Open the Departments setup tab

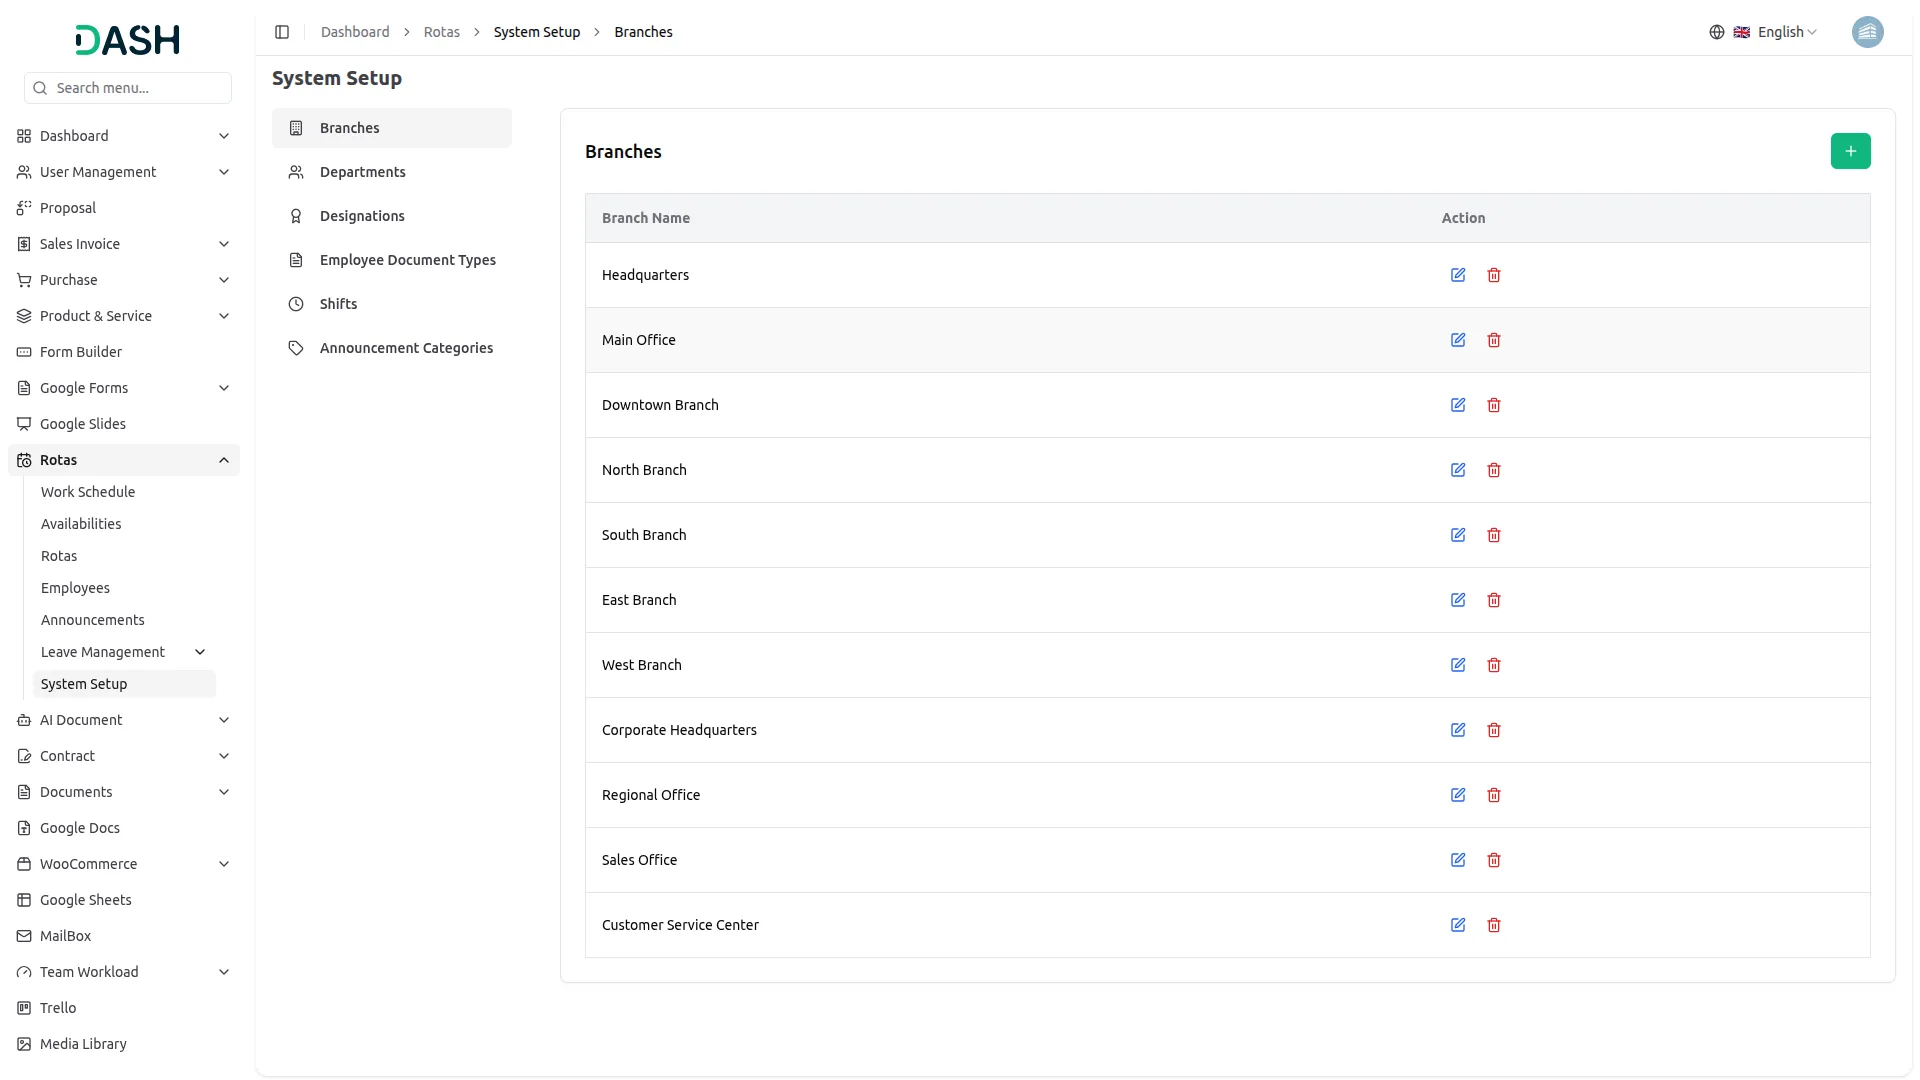pyautogui.click(x=362, y=172)
